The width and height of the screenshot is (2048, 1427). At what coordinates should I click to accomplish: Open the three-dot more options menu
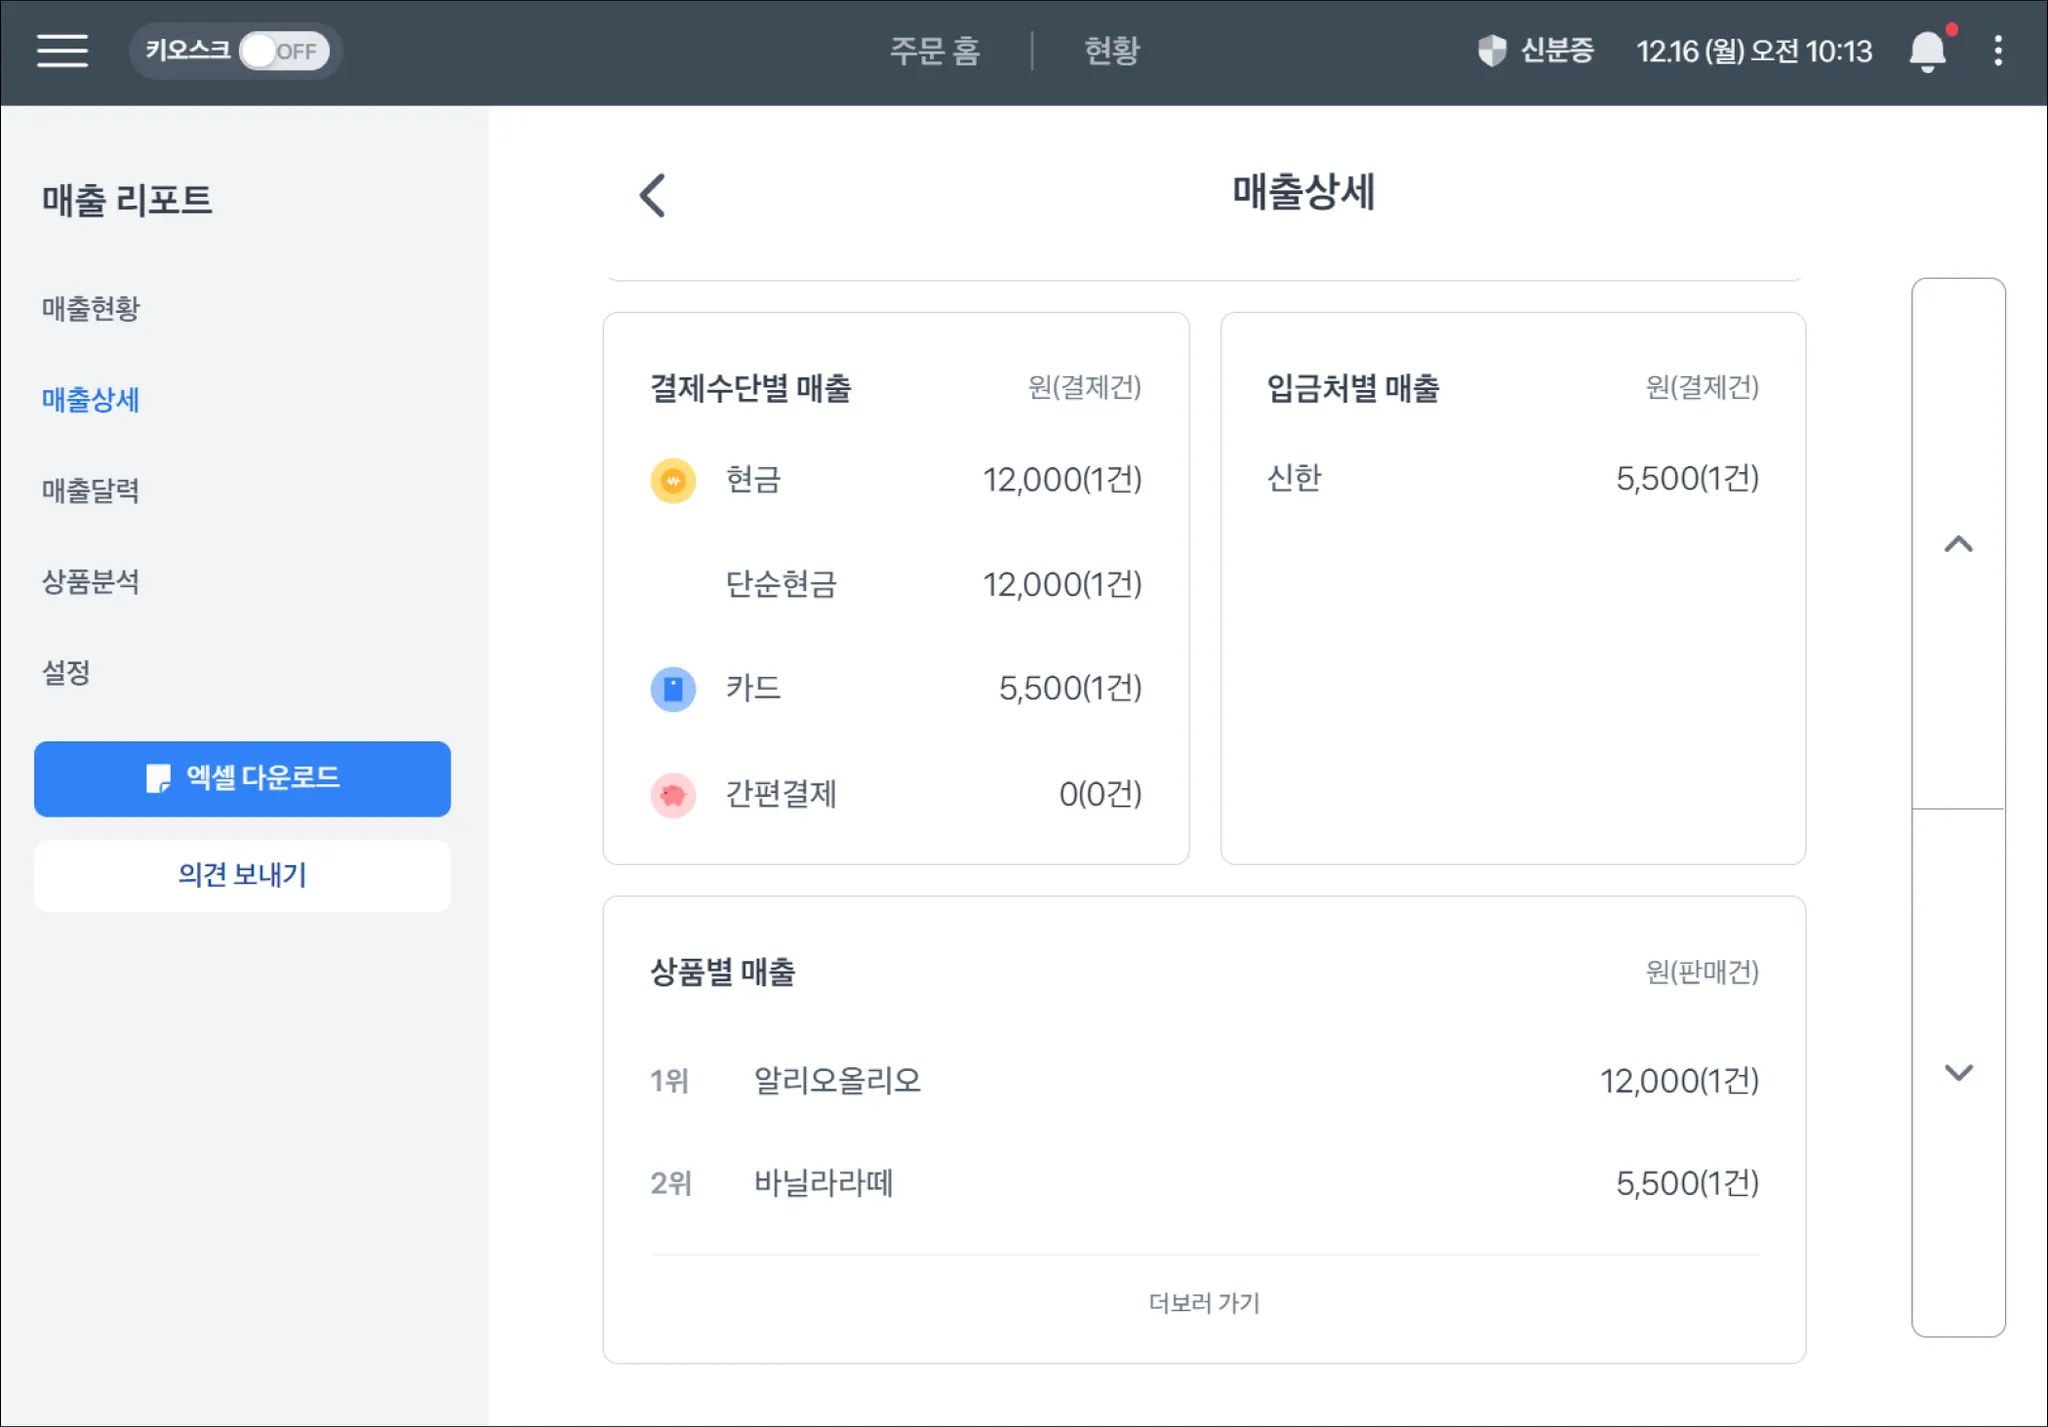pyautogui.click(x=1997, y=51)
